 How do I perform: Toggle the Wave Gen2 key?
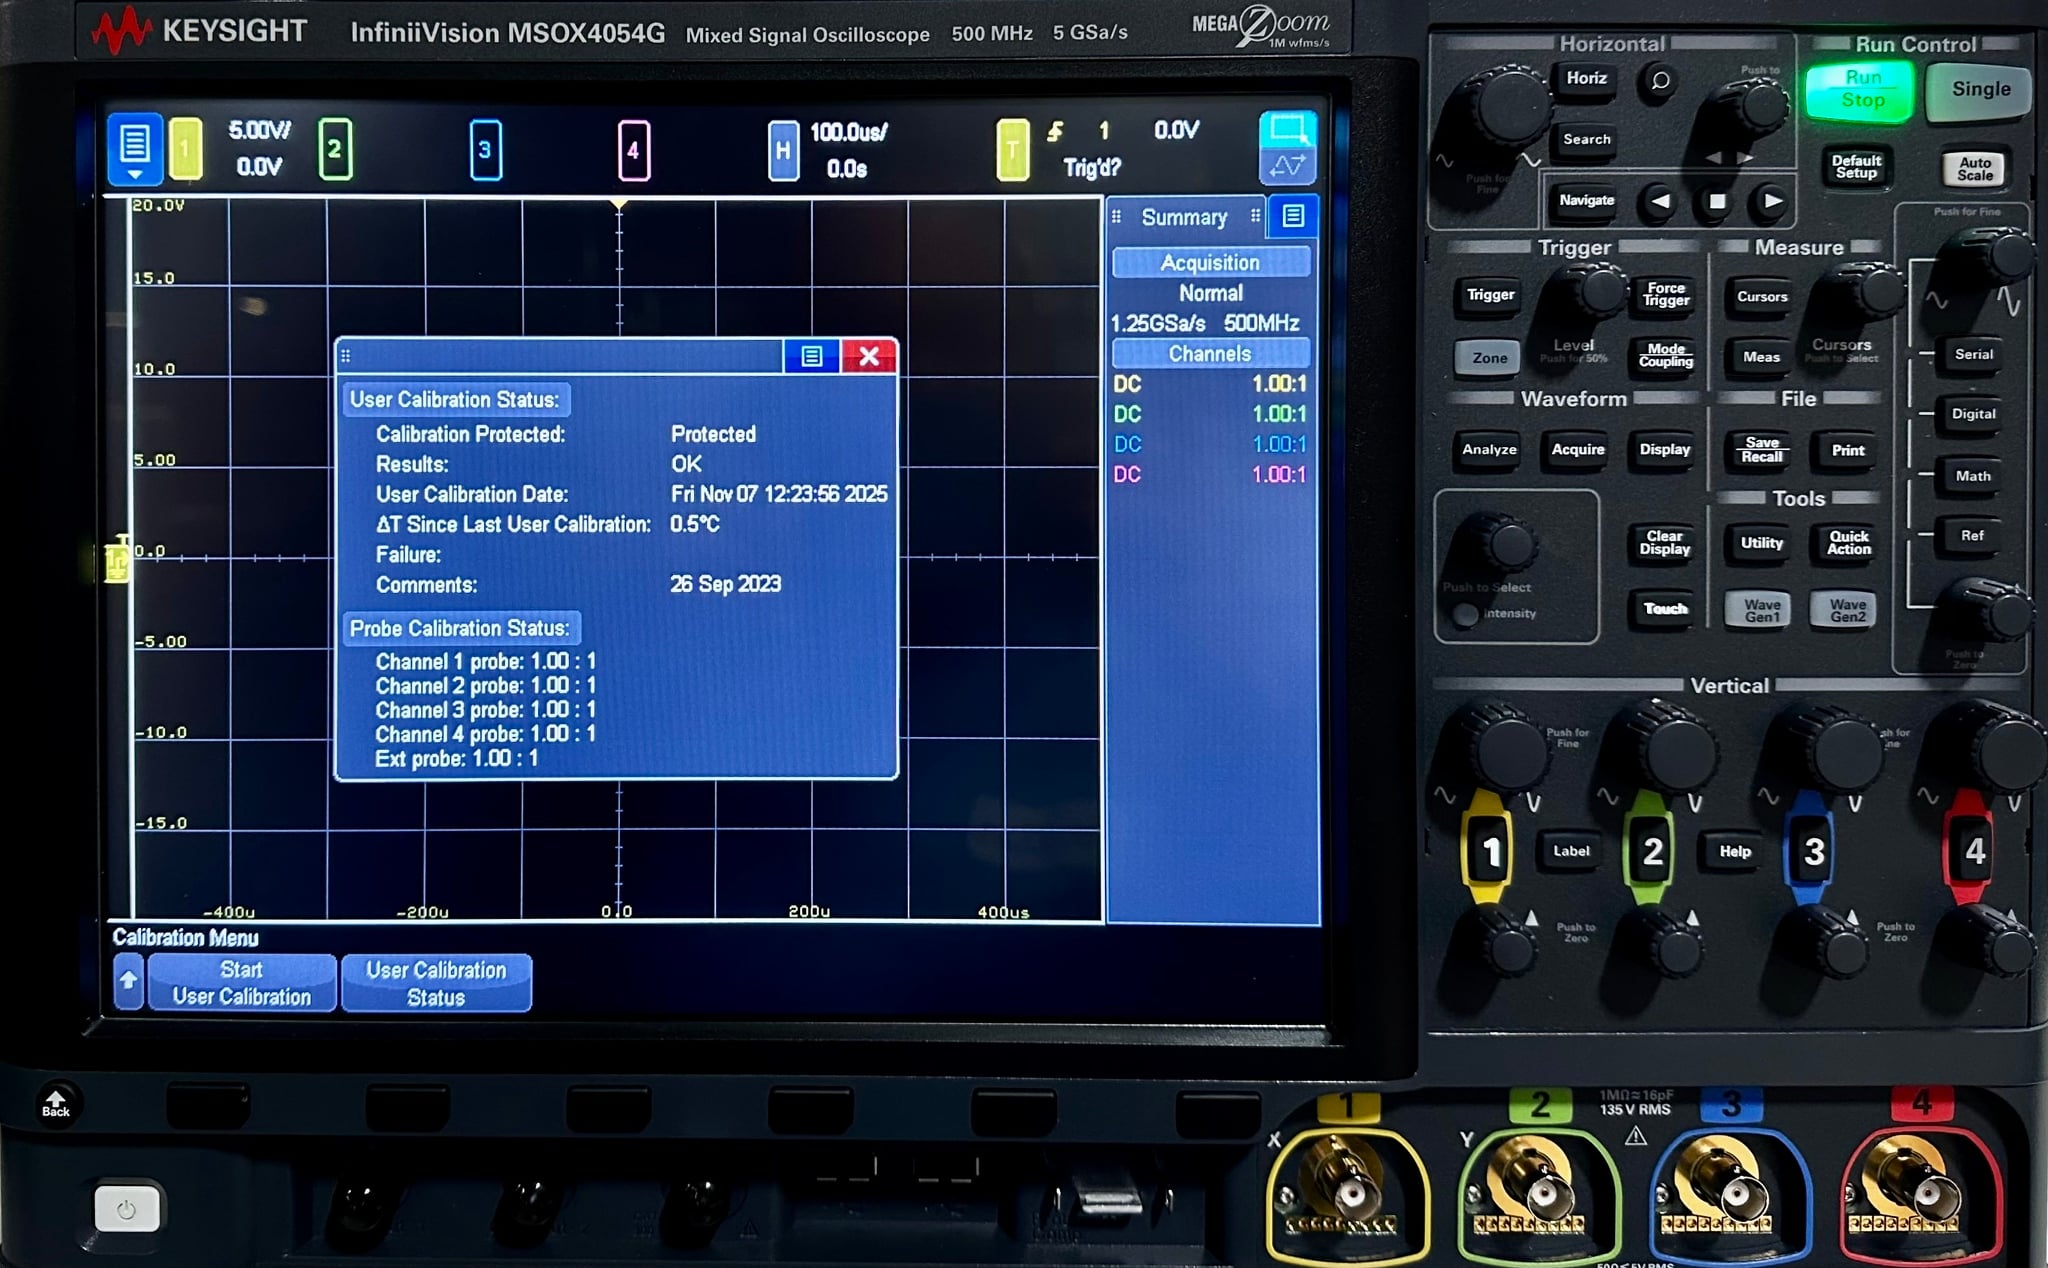tap(1847, 610)
